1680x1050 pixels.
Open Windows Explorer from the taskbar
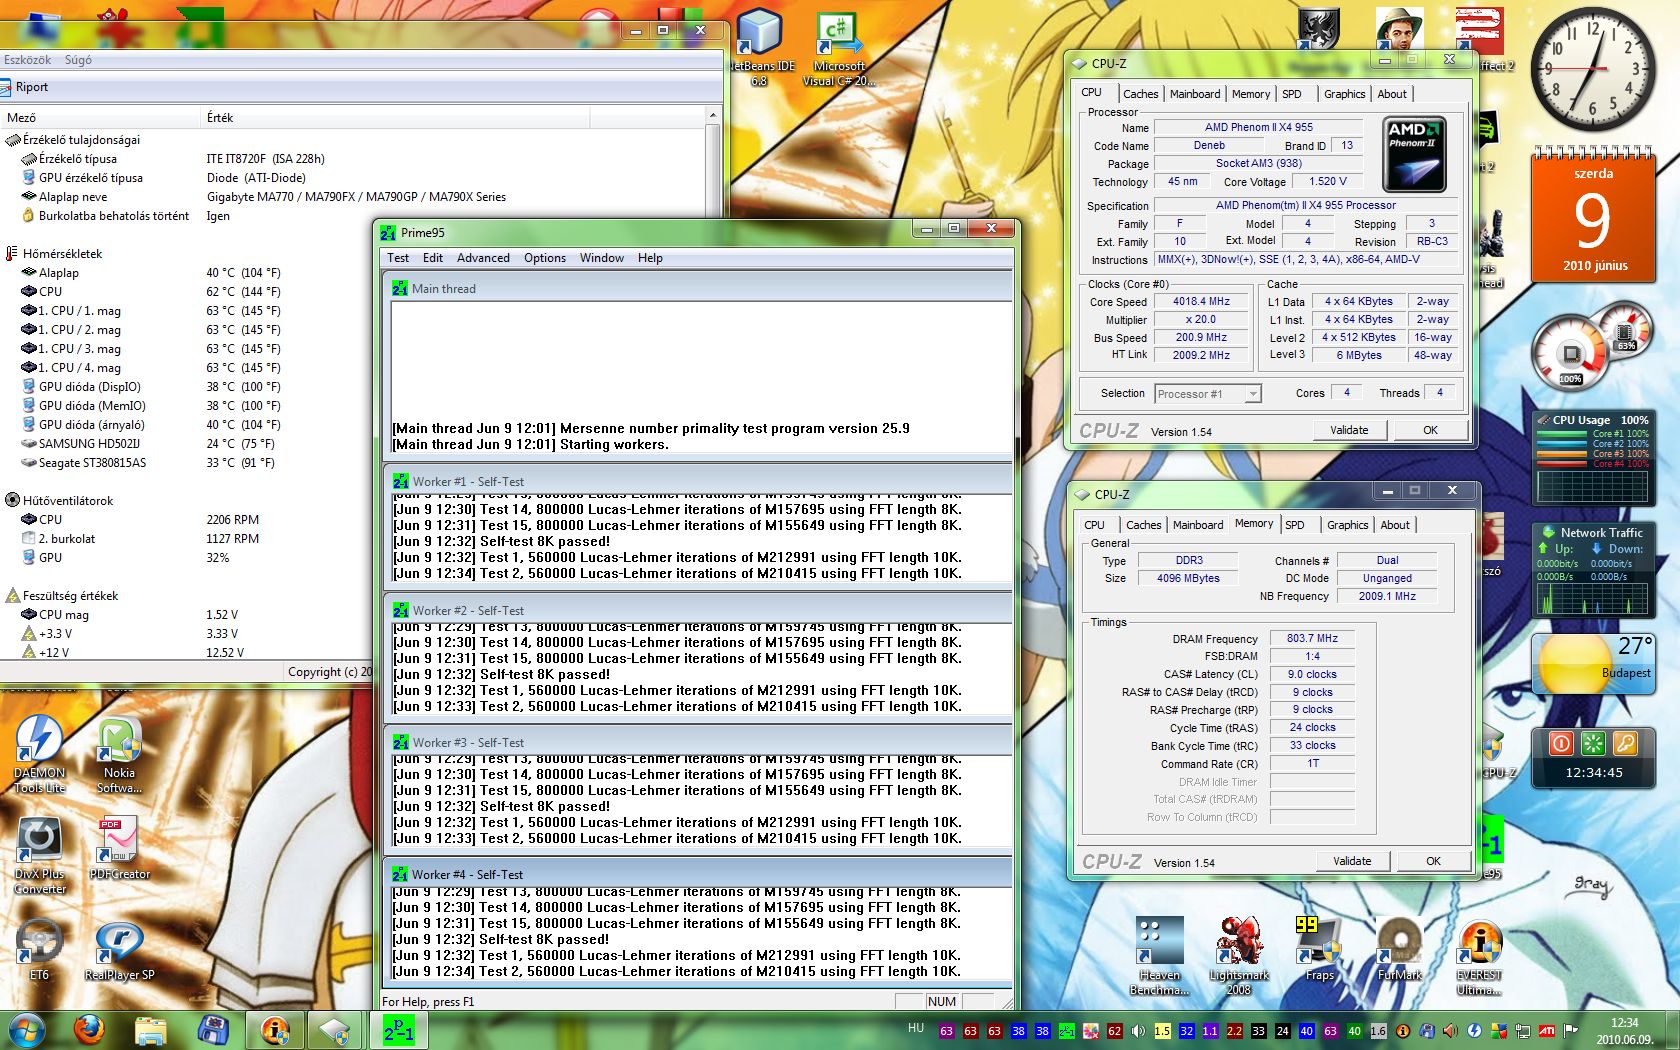(151, 1029)
